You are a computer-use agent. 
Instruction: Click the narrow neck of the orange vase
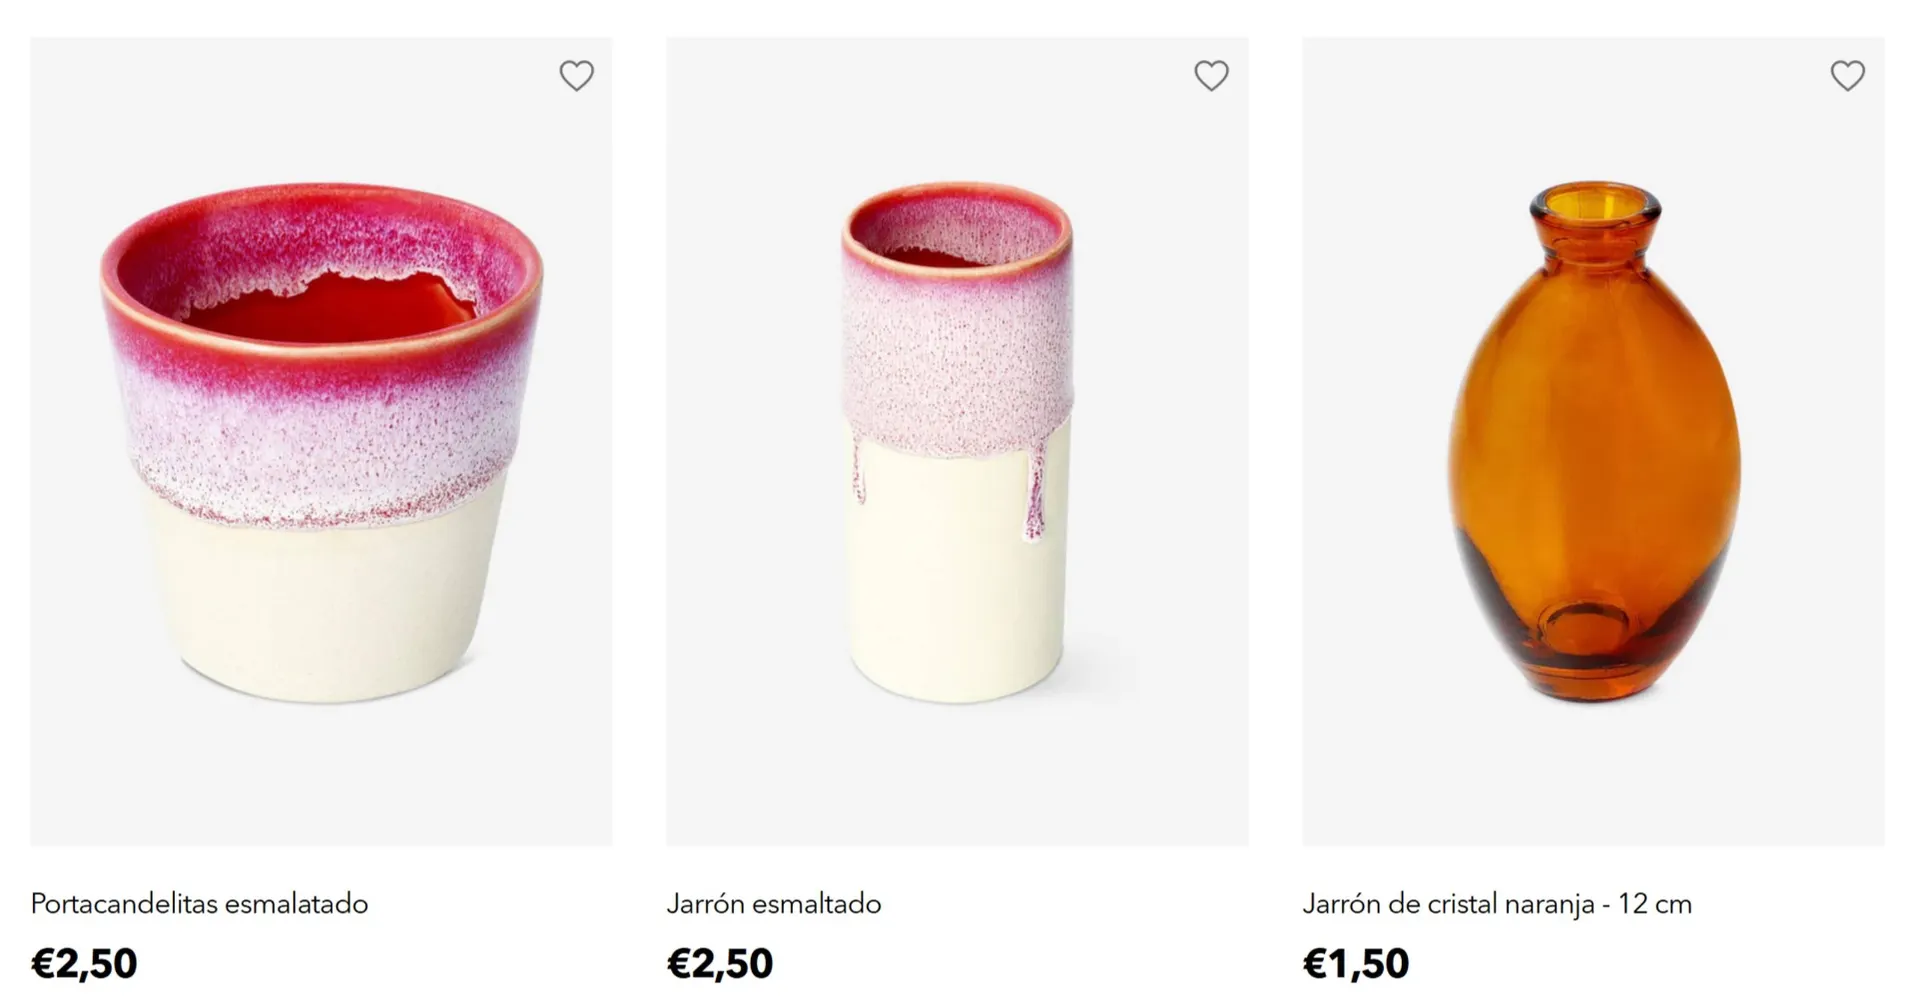click(x=1595, y=240)
